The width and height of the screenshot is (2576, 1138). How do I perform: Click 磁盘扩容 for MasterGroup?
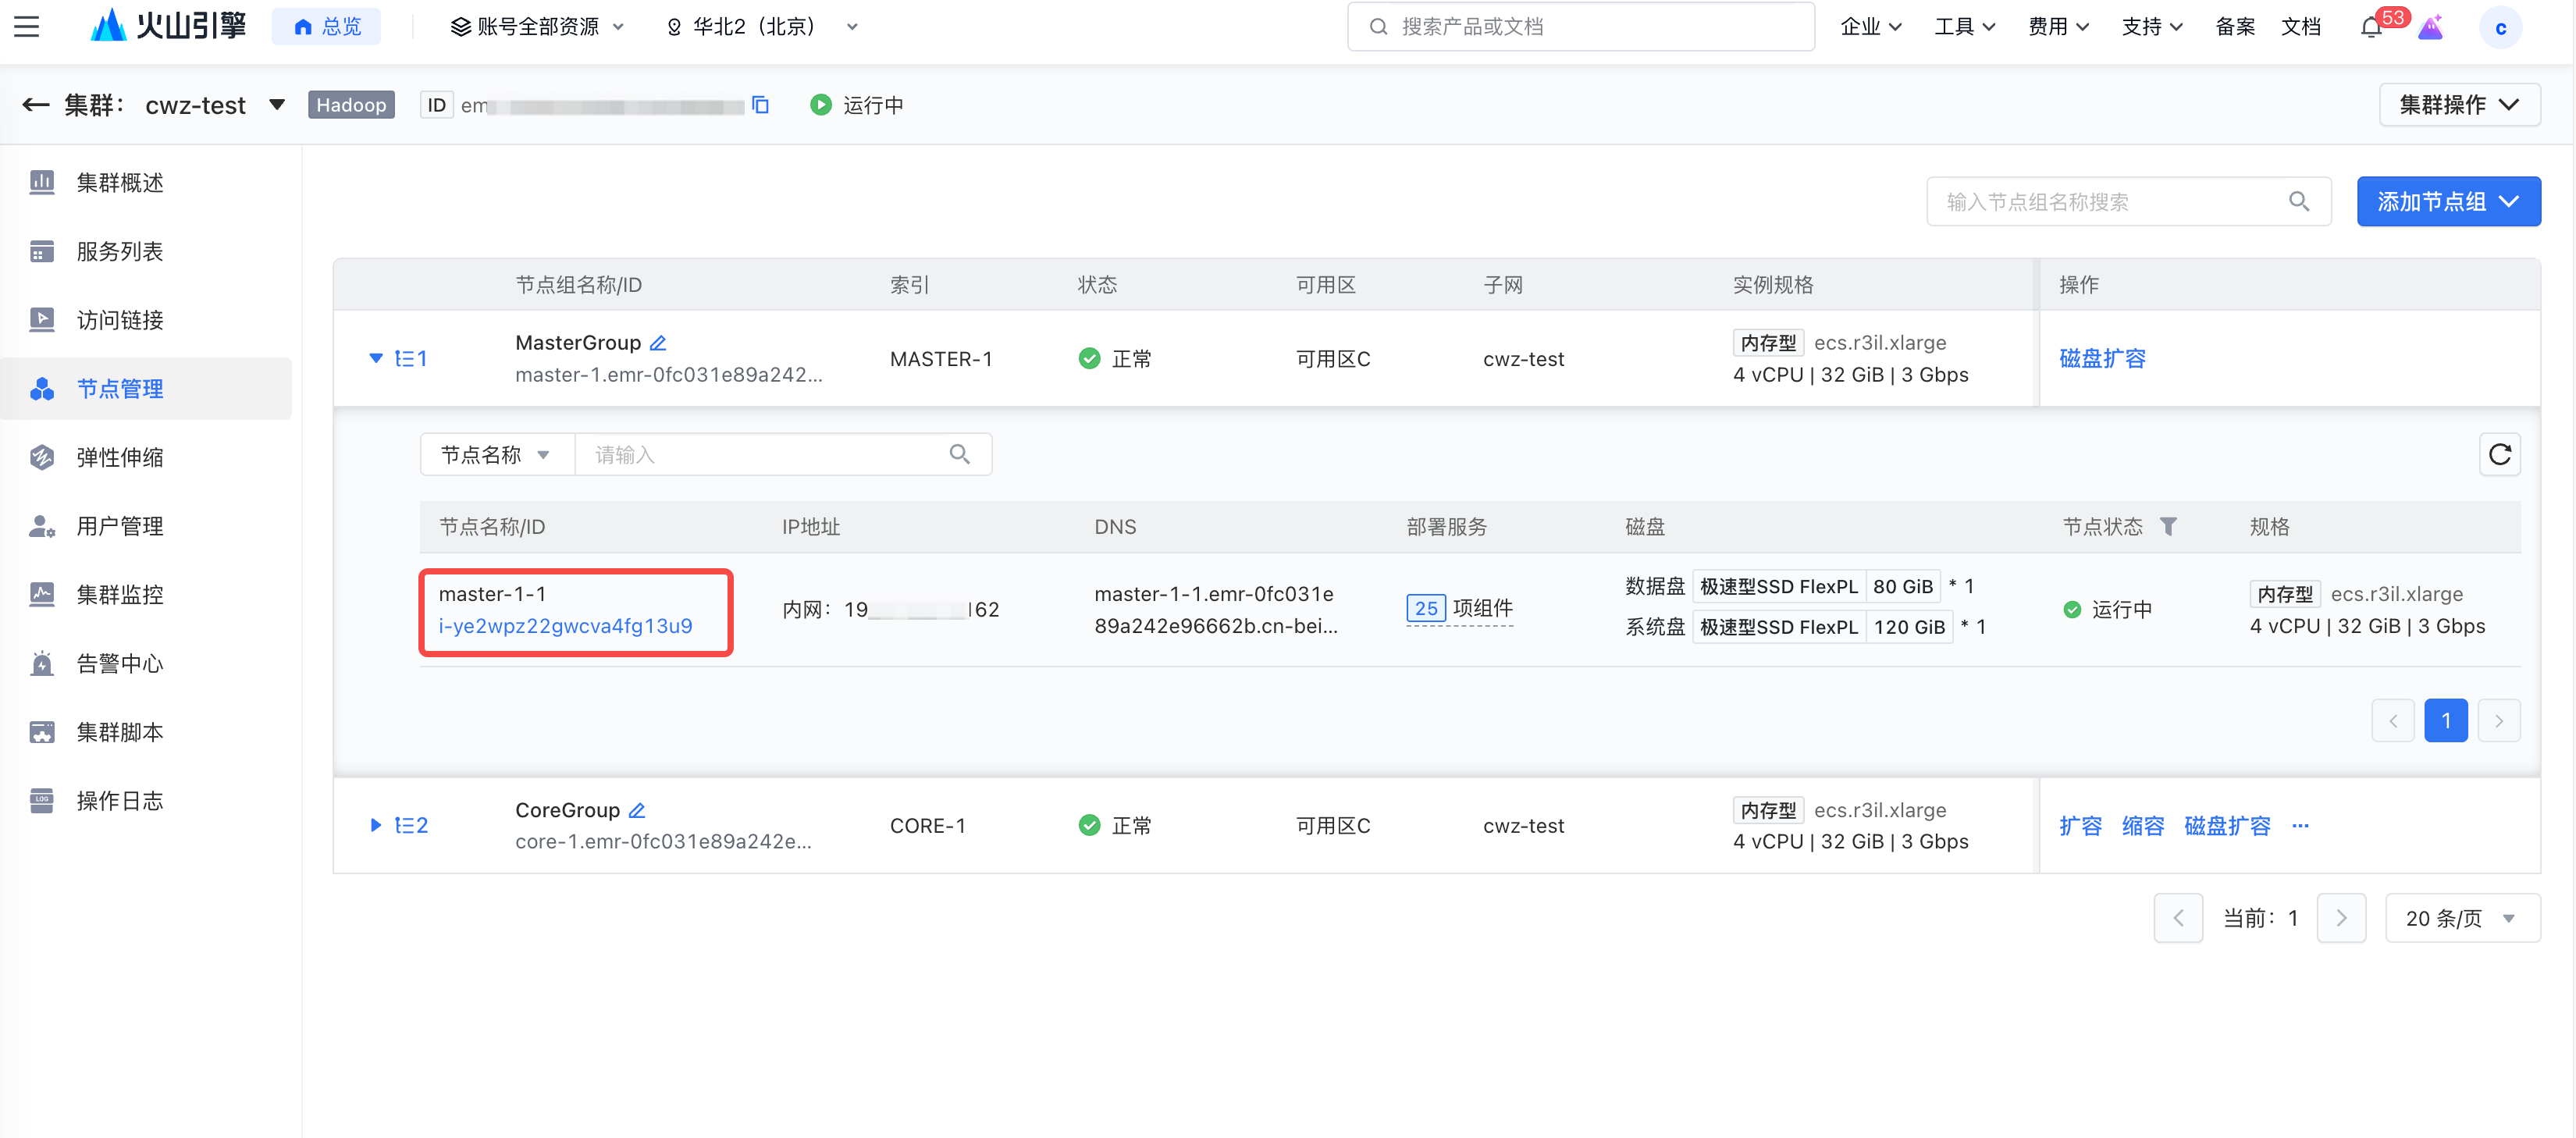pyautogui.click(x=2102, y=358)
